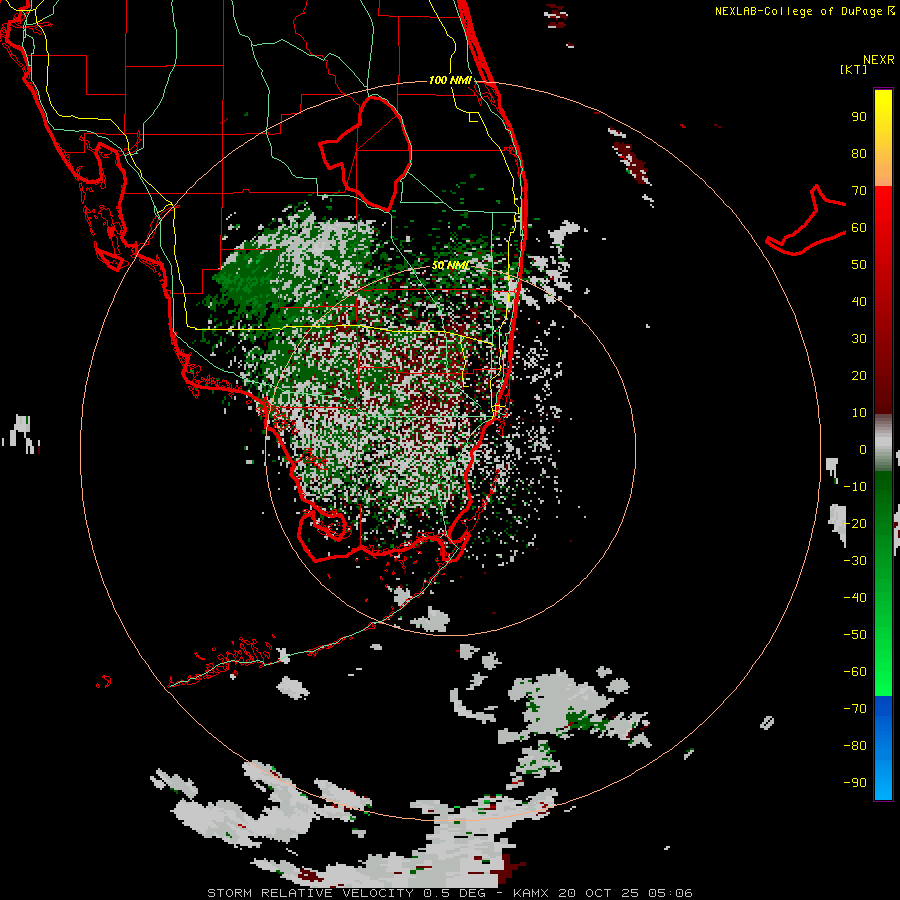Click the -50 value on the velocity scale

pos(855,635)
